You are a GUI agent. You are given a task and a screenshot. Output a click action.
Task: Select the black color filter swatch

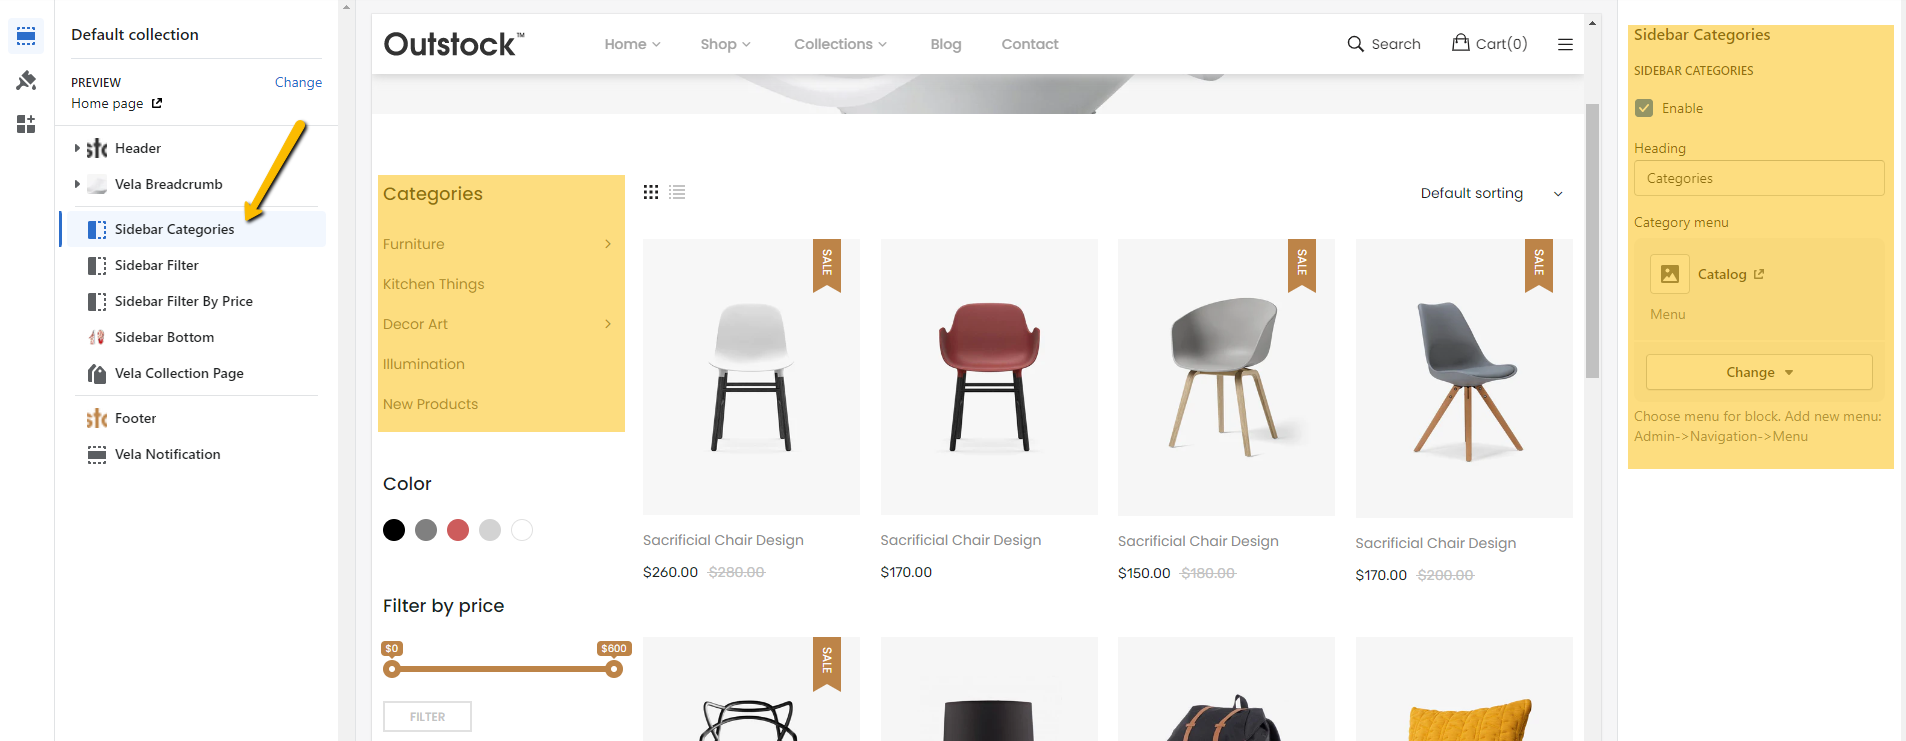coord(394,530)
